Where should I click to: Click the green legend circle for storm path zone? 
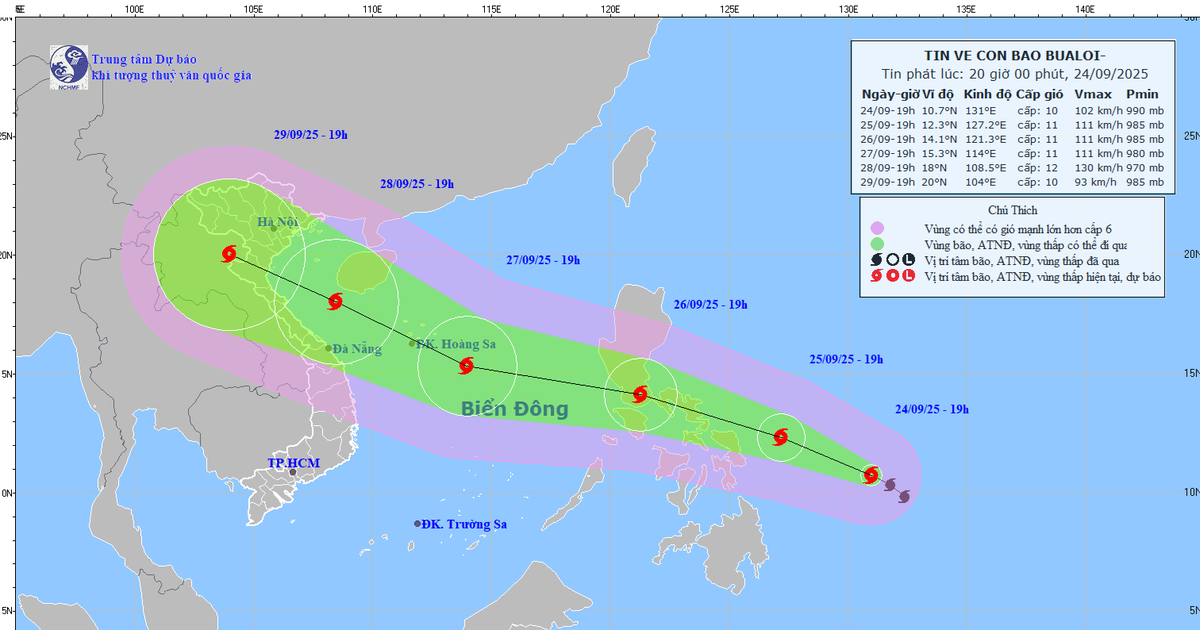[x=877, y=244]
